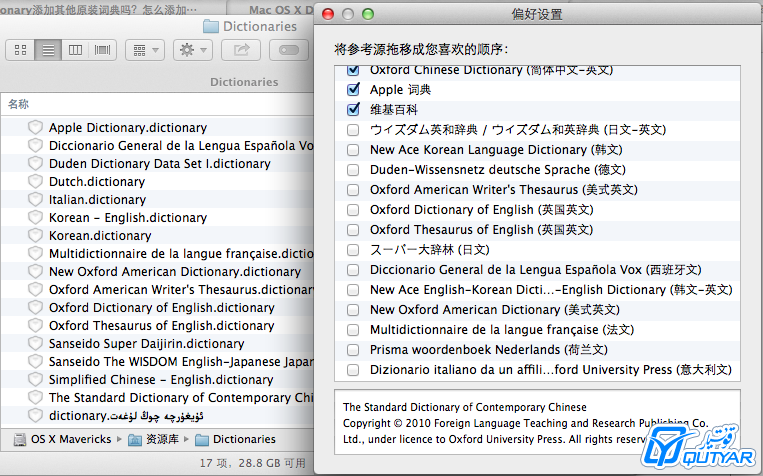The width and height of the screenshot is (763, 476).
Task: Select the Oxford American Writer's Thesaurus file name
Action: pyautogui.click(x=181, y=290)
